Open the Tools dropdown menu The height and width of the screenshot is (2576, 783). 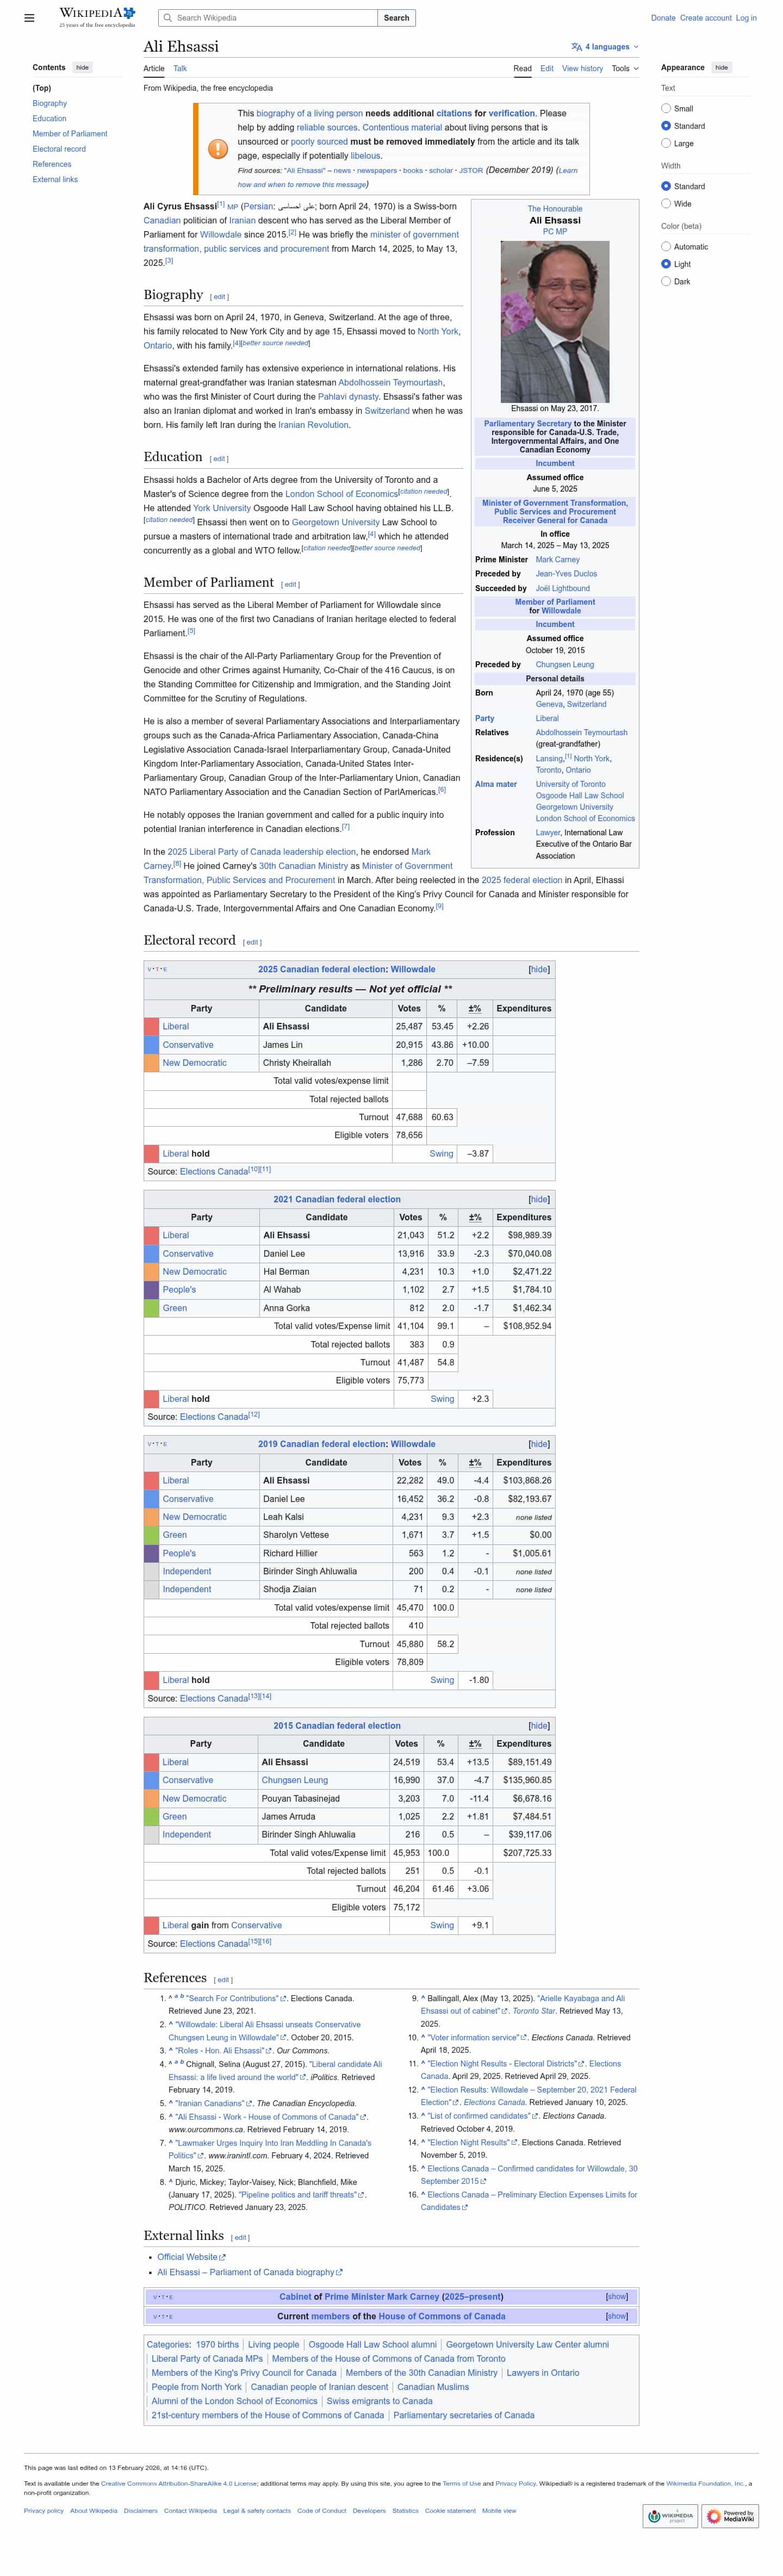[625, 69]
